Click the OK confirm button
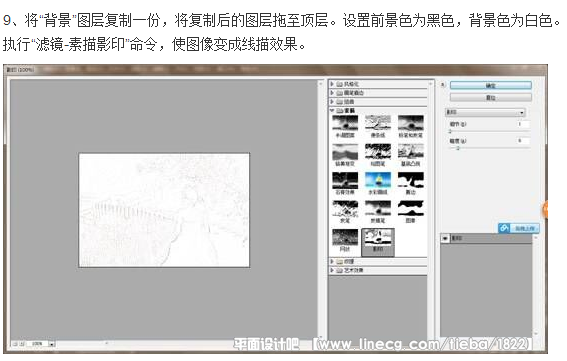The image size is (567, 361). point(491,85)
